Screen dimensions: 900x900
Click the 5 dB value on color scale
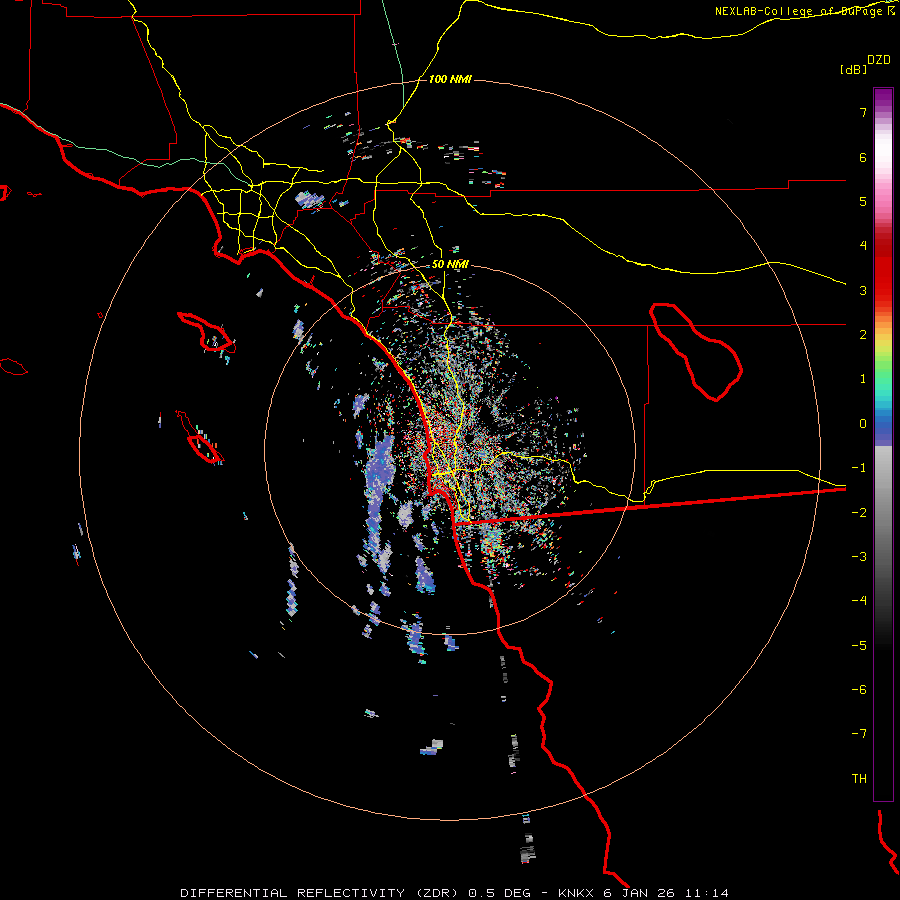click(863, 201)
